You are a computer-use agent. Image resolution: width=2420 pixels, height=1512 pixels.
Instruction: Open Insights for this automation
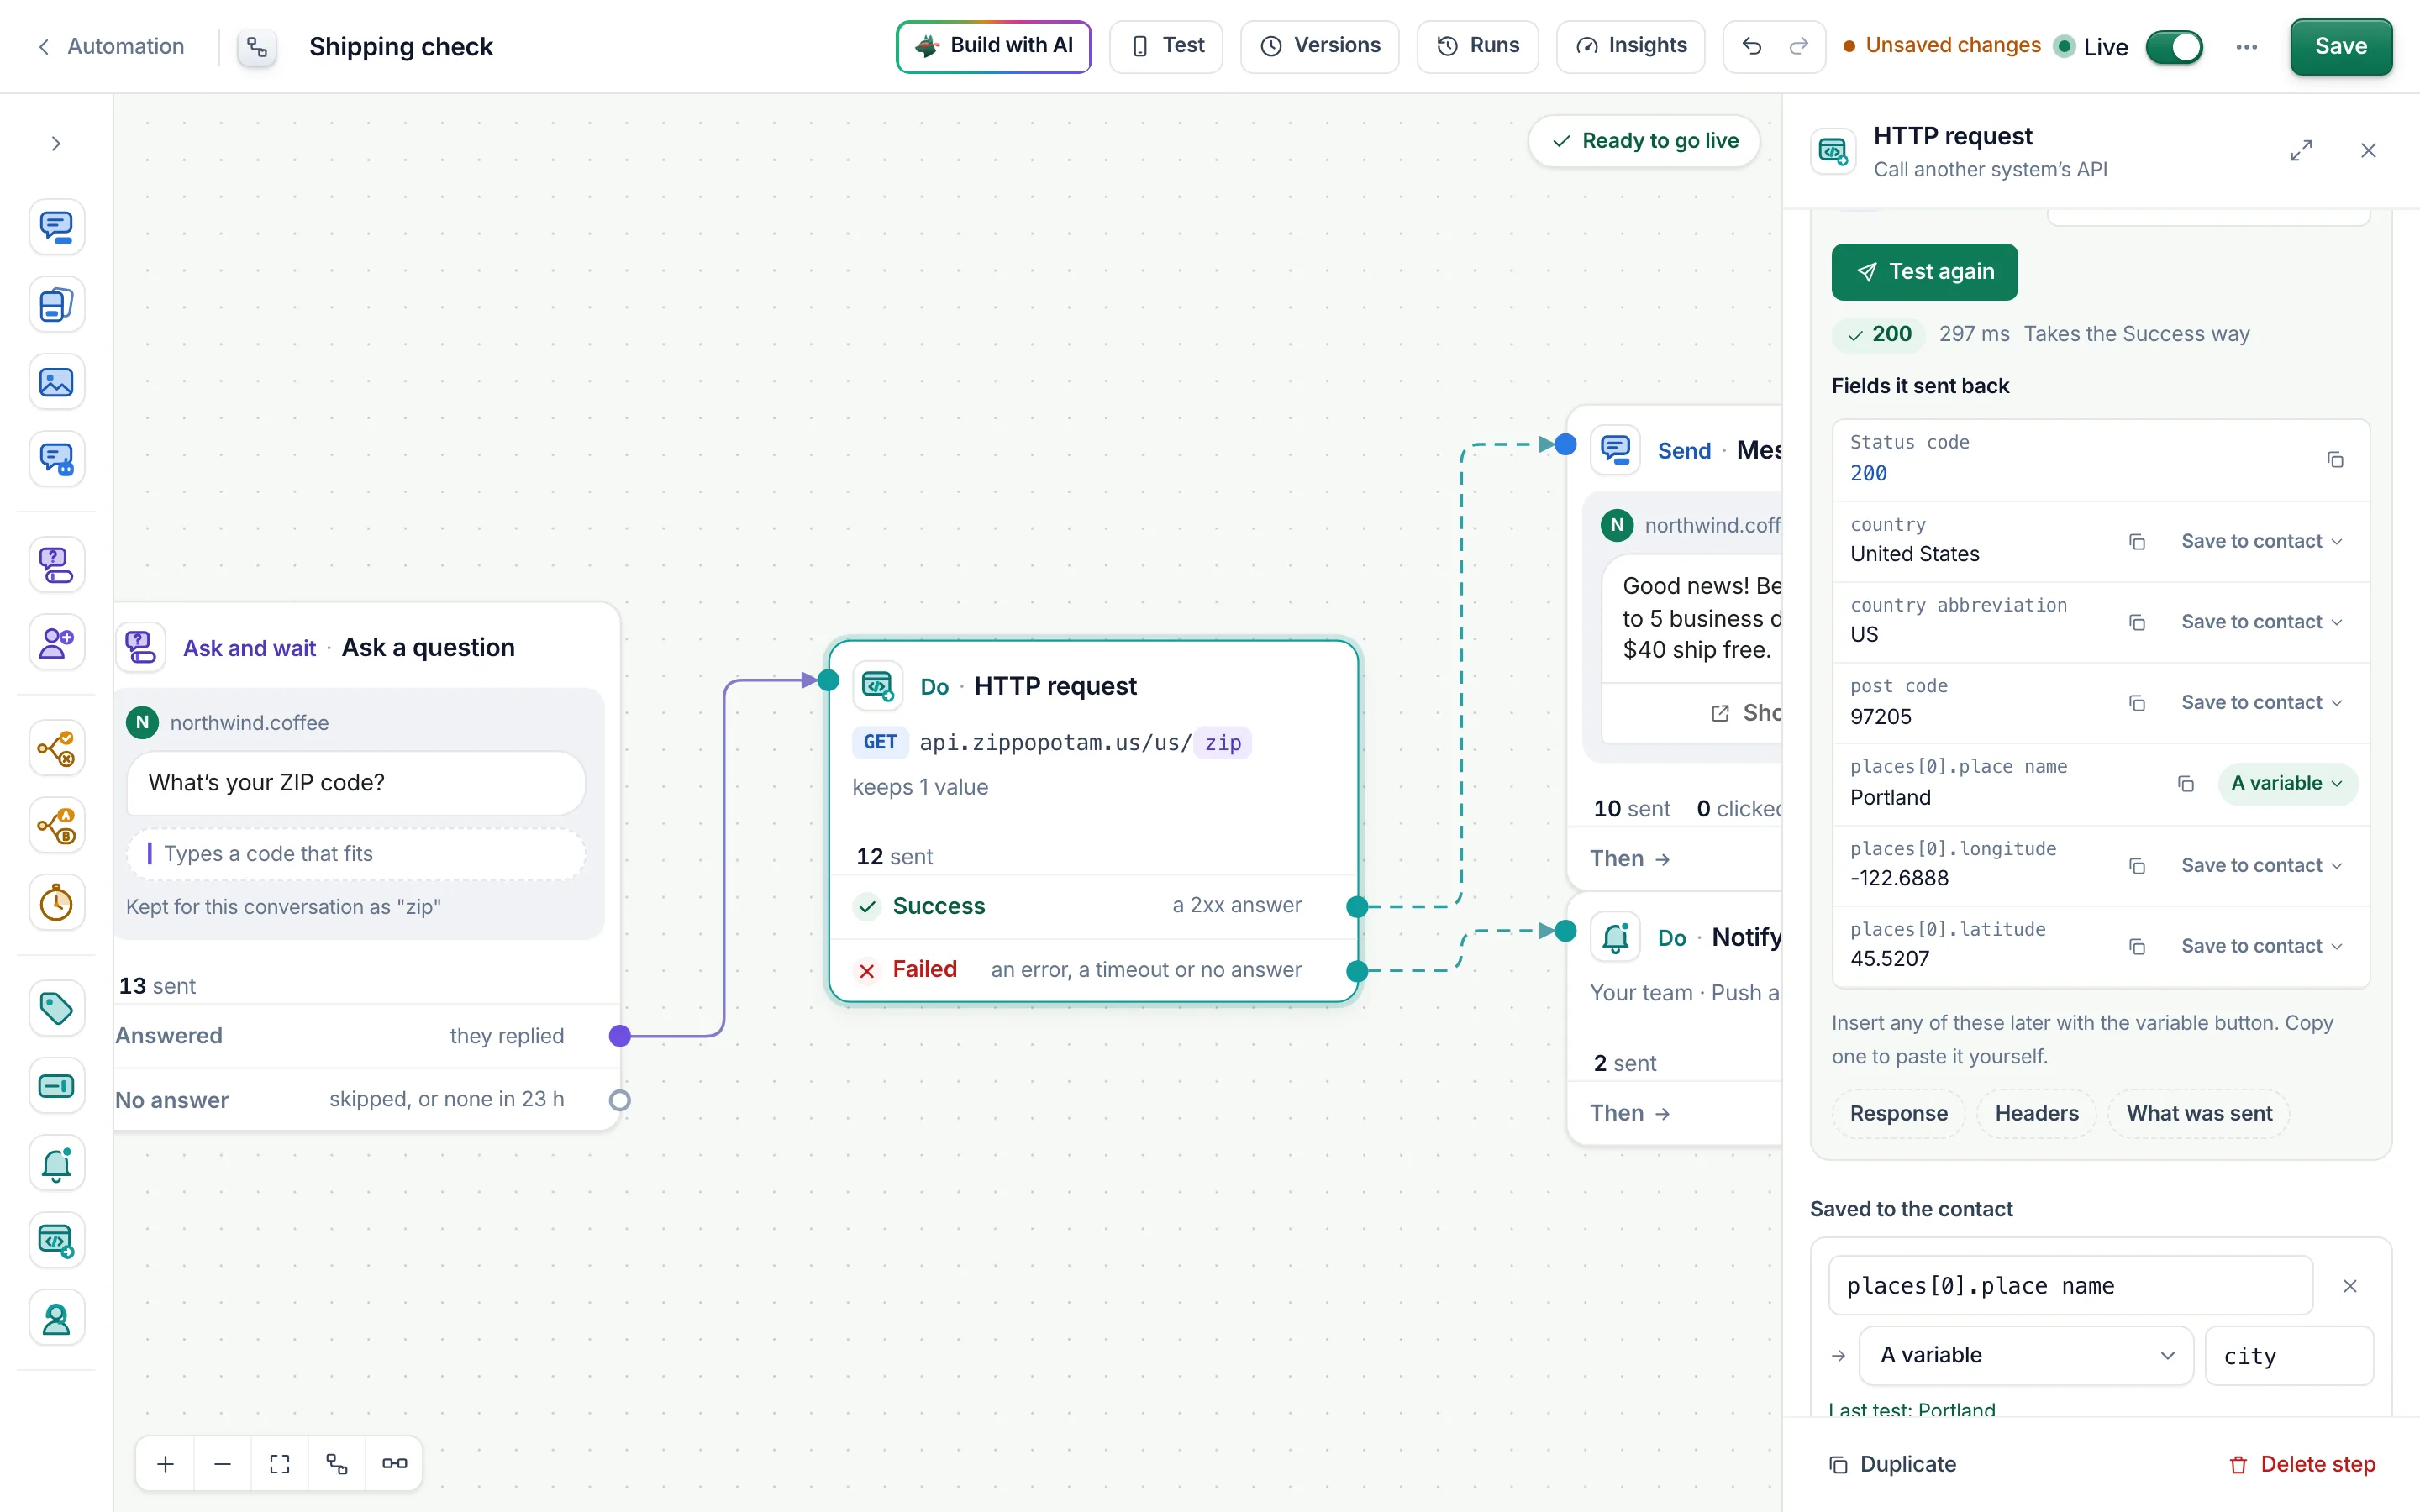tap(1630, 46)
